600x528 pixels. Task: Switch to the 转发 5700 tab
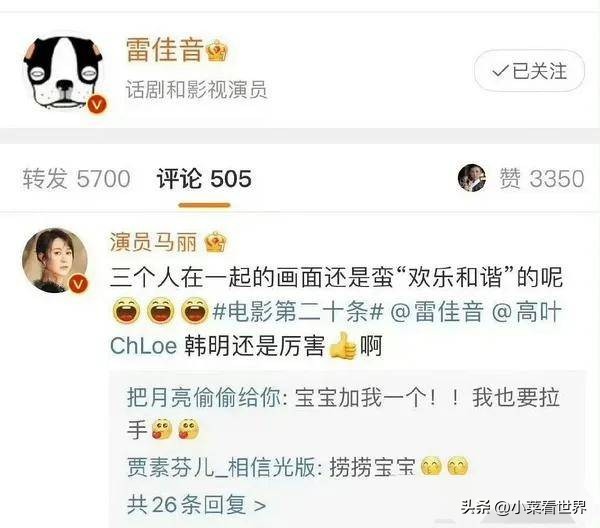pyautogui.click(x=76, y=179)
